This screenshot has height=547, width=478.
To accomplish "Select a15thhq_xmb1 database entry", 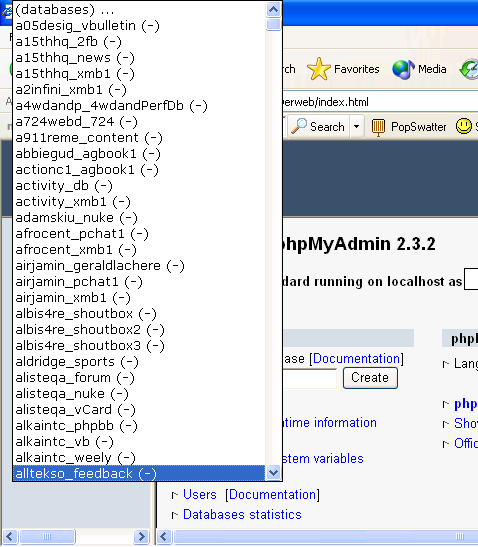I will [x=139, y=74].
